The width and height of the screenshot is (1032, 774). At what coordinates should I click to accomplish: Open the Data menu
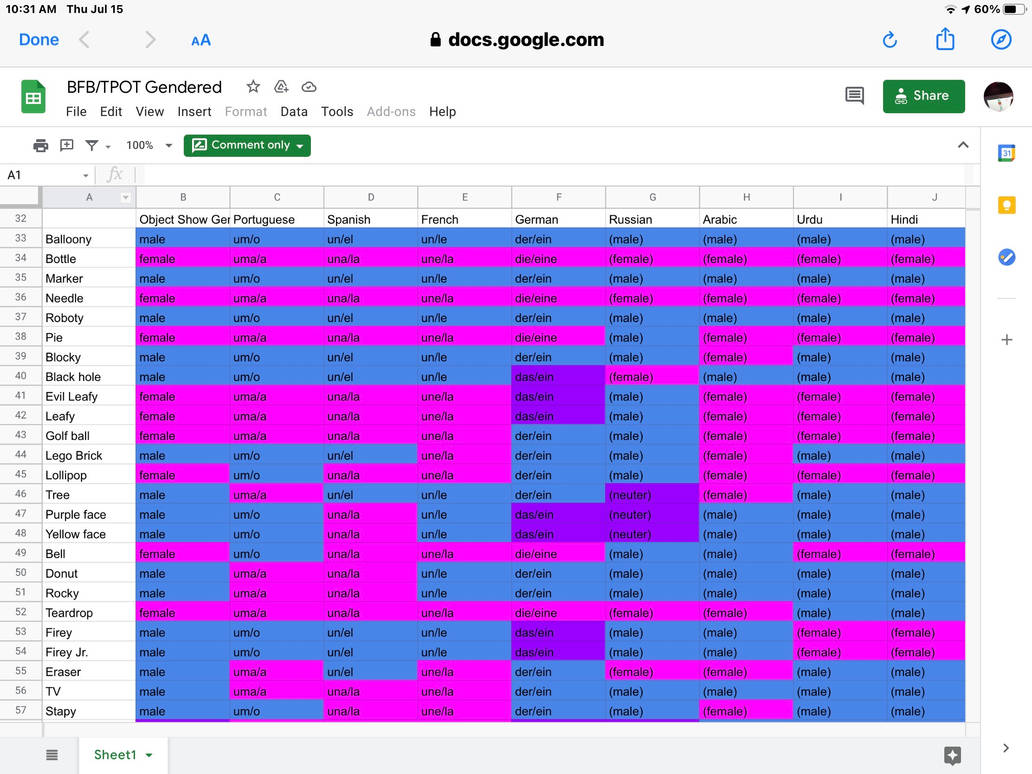pos(294,112)
